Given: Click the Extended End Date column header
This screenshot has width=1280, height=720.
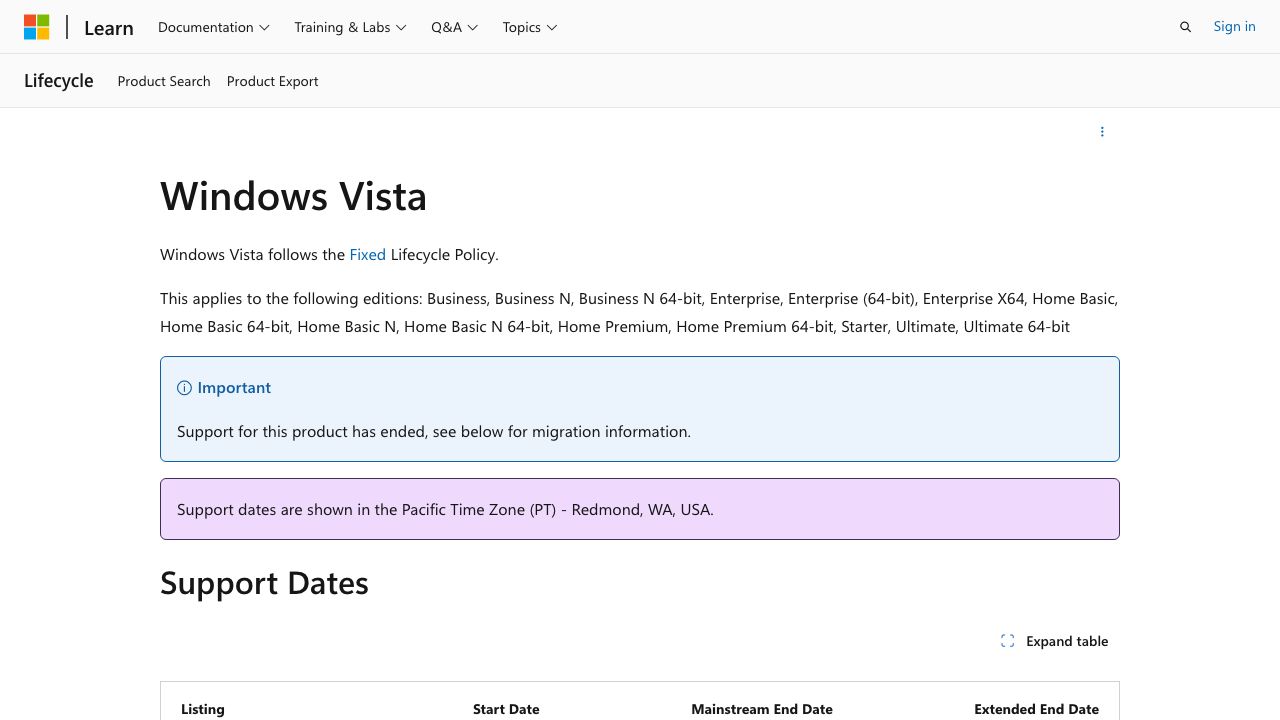Looking at the screenshot, I should click(x=1036, y=709).
